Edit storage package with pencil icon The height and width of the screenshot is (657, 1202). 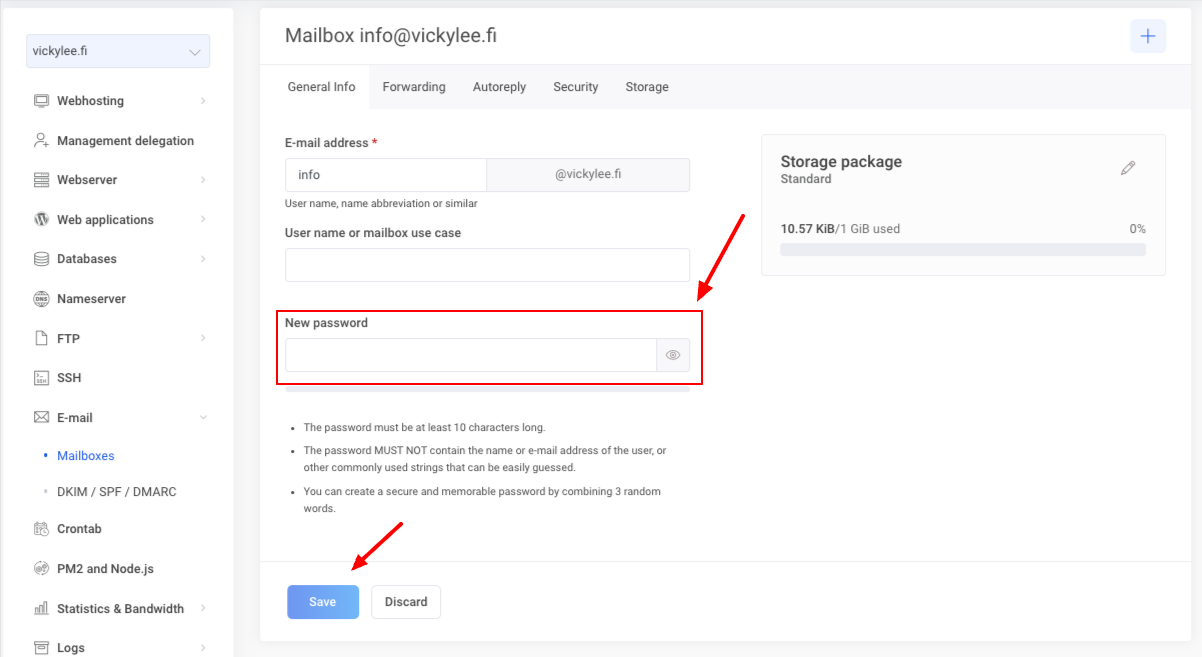pos(1128,168)
